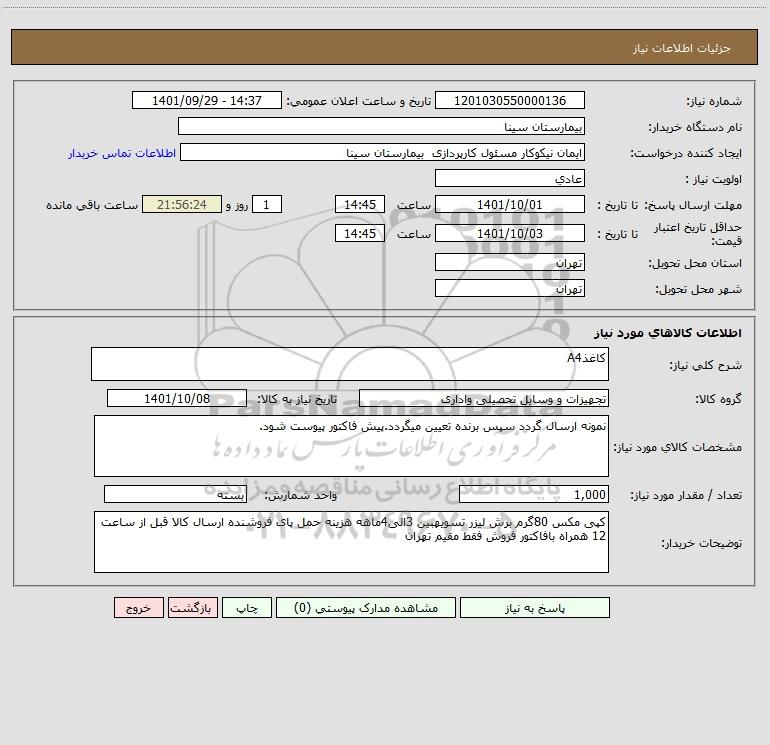Click the response deadline time field 14:45
This screenshot has height=745, width=770.
point(359,204)
